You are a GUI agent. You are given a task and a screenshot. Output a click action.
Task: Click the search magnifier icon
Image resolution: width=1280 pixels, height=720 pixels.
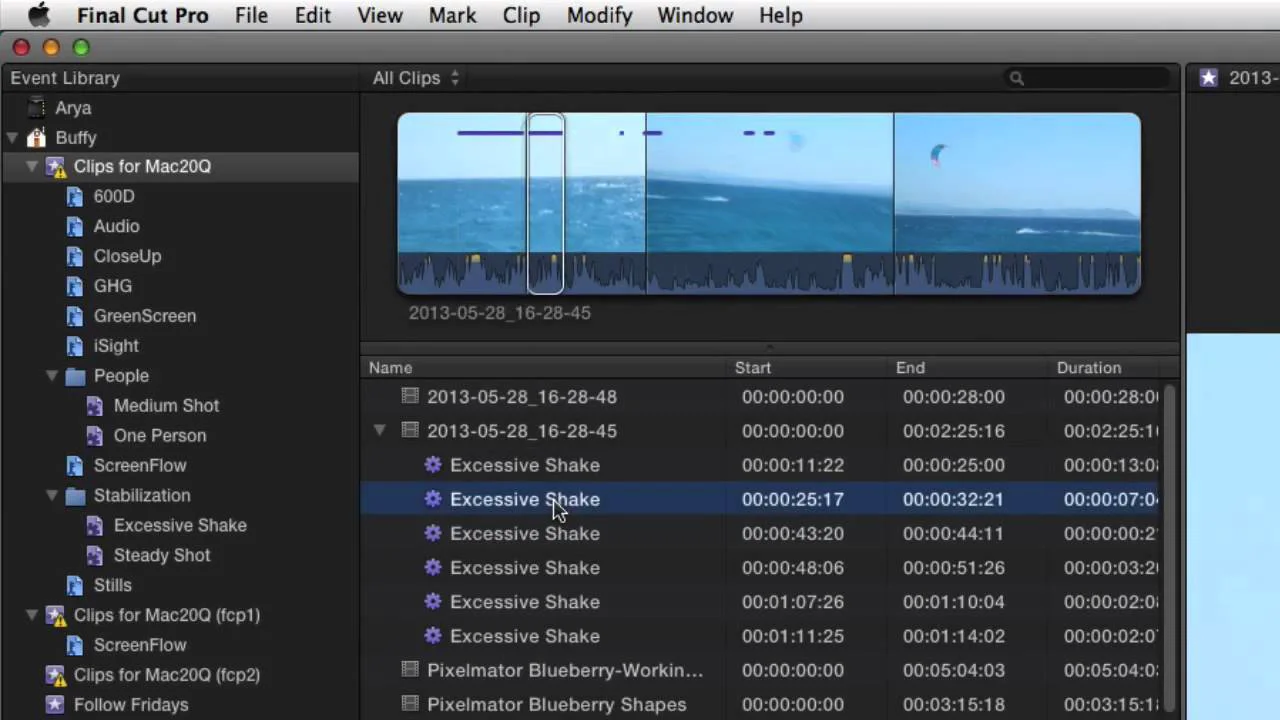point(1016,78)
